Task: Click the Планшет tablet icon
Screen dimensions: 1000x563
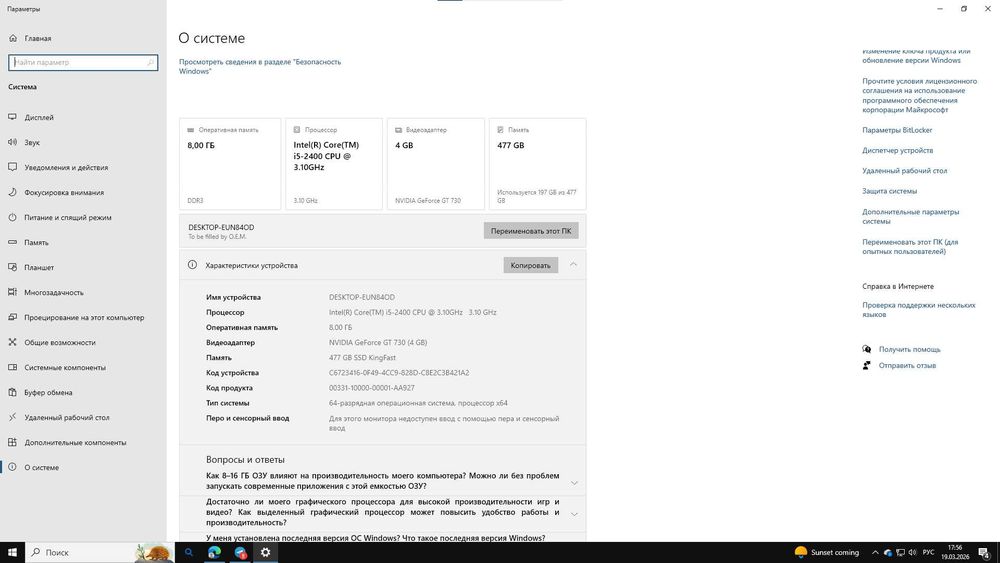Action: 12,267
